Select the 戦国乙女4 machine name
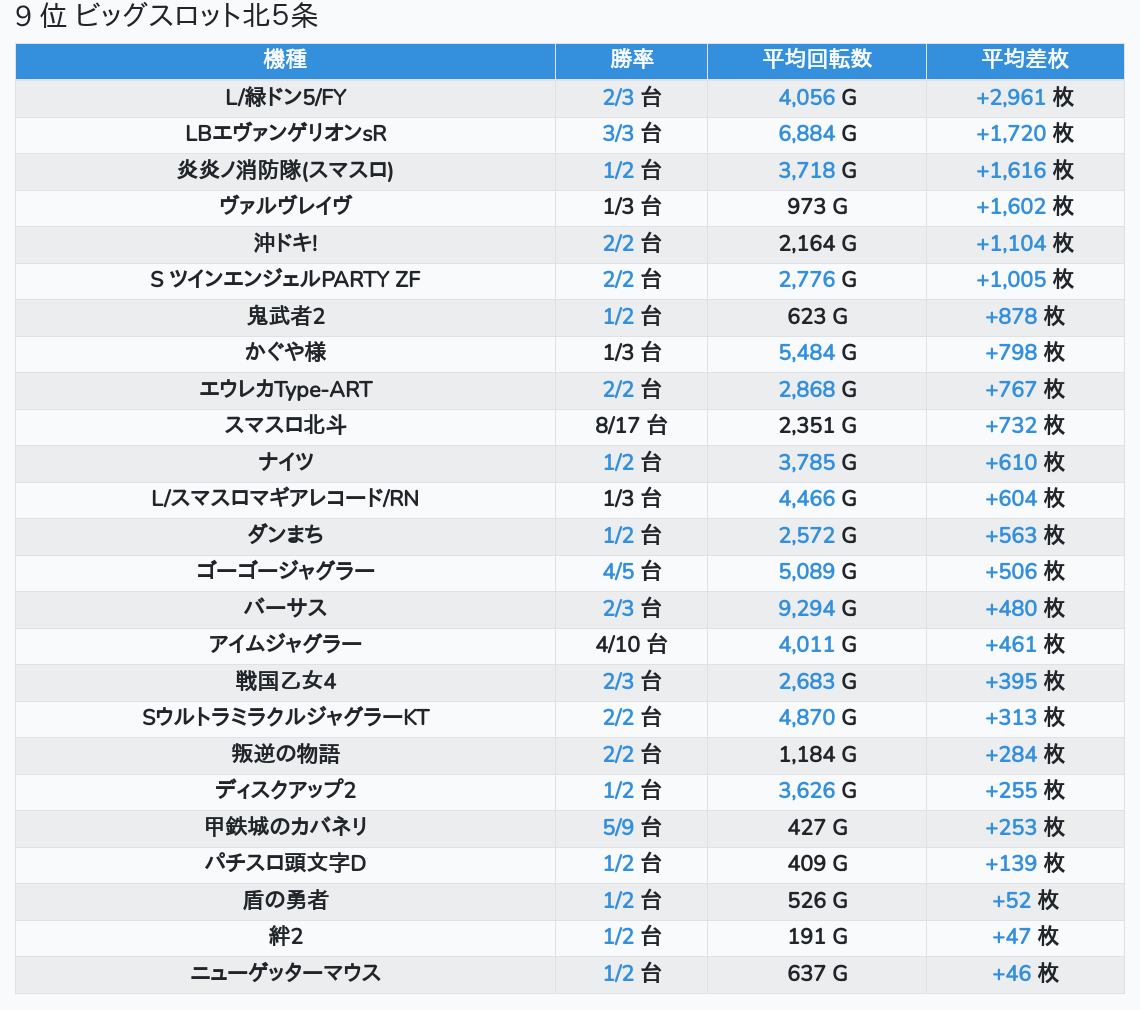1140x1010 pixels. click(285, 681)
